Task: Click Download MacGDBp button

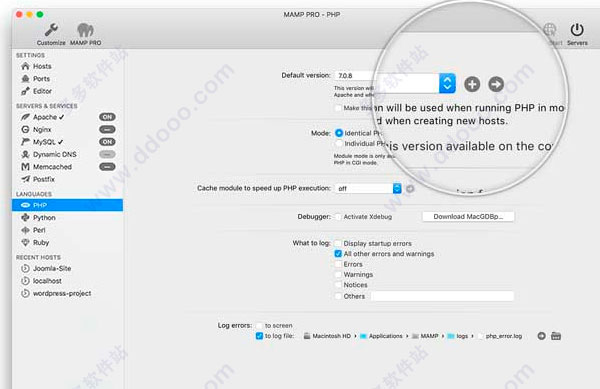Action: pos(468,216)
